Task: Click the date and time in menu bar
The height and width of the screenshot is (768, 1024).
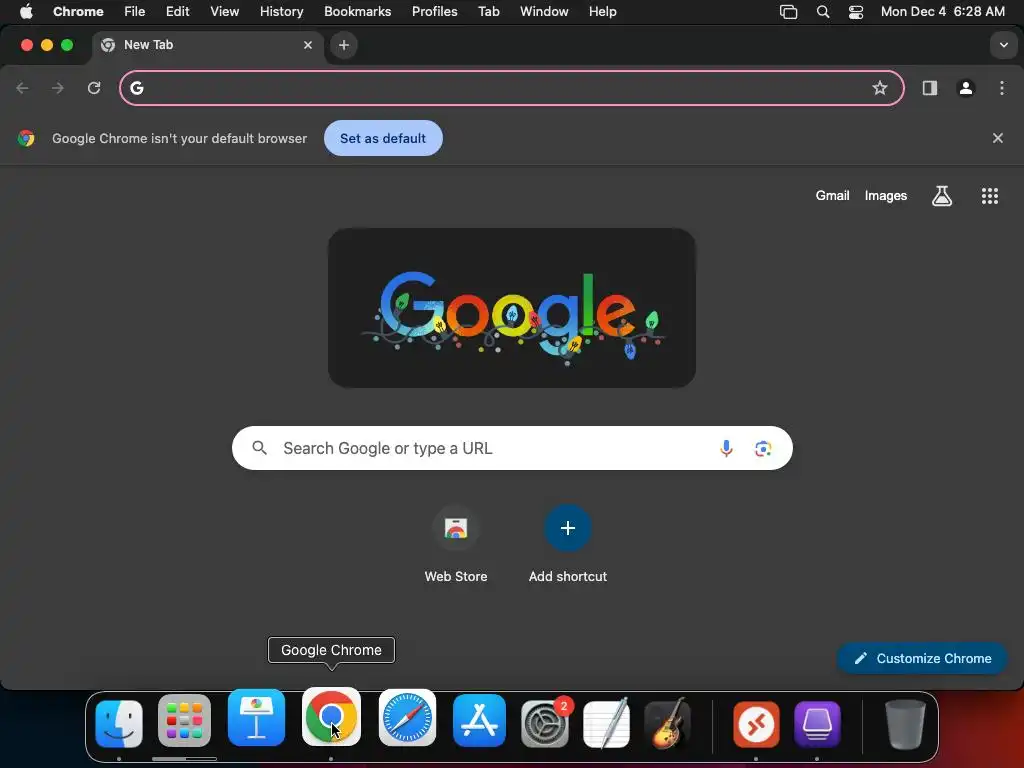Action: click(942, 11)
